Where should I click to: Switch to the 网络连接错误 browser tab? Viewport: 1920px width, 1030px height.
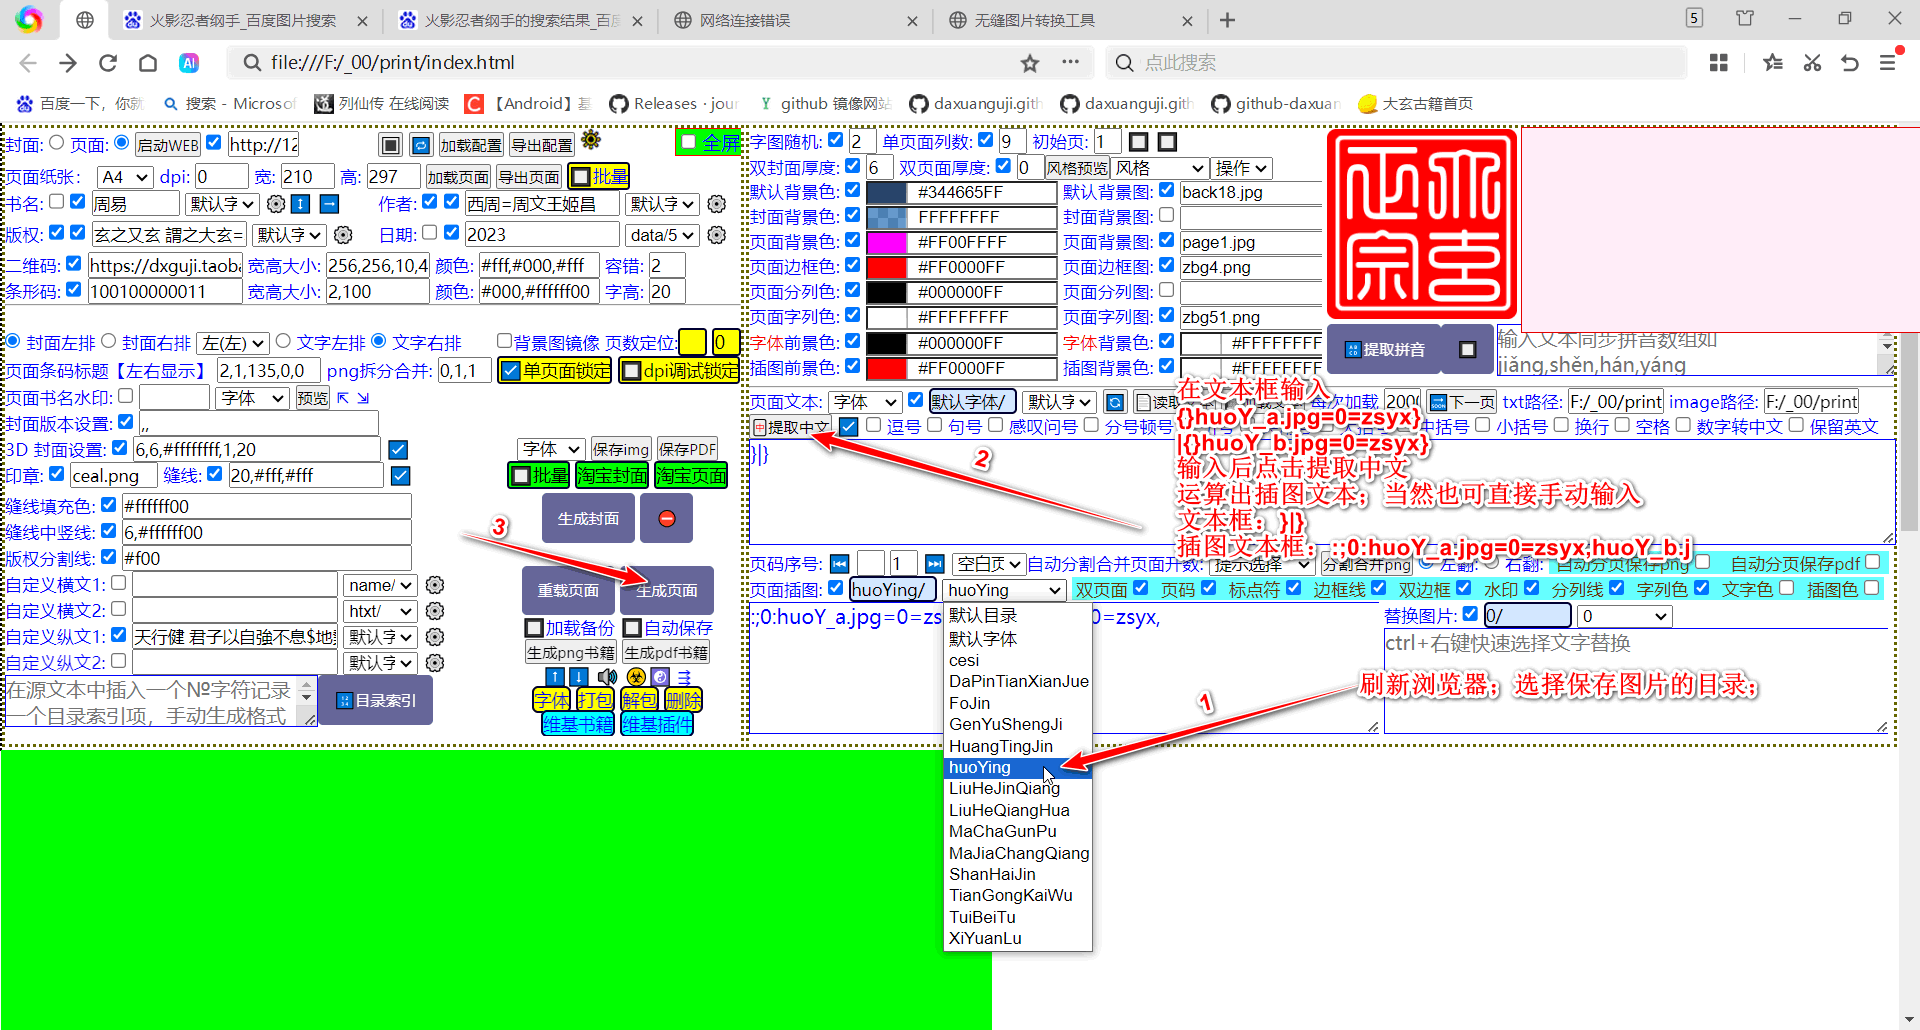745,20
